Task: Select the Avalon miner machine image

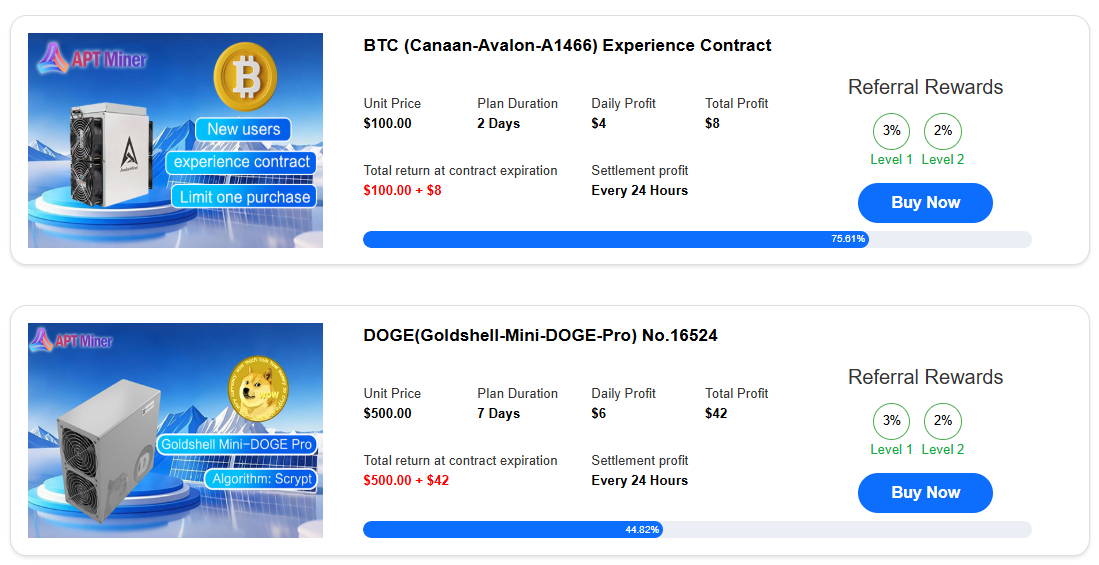Action: 106,167
